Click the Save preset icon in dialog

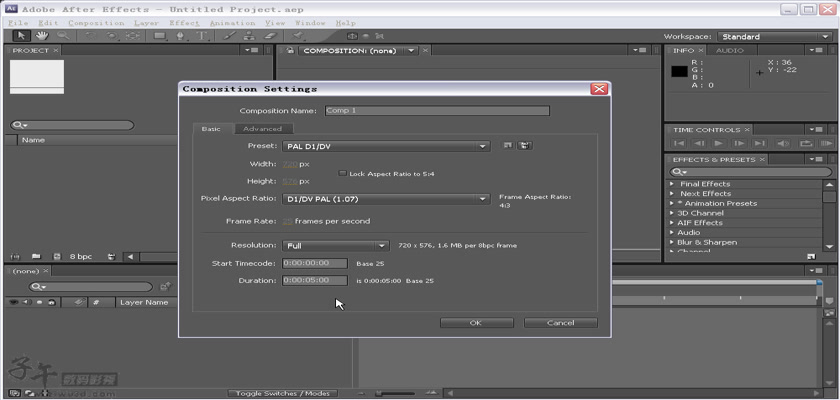coord(508,146)
